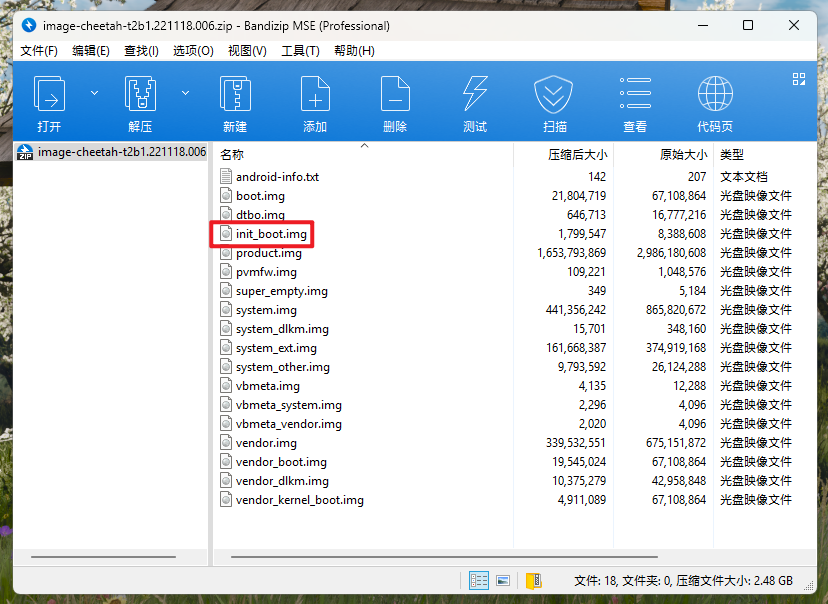Select the vbmeta.img file
This screenshot has height=604, width=828.
268,386
